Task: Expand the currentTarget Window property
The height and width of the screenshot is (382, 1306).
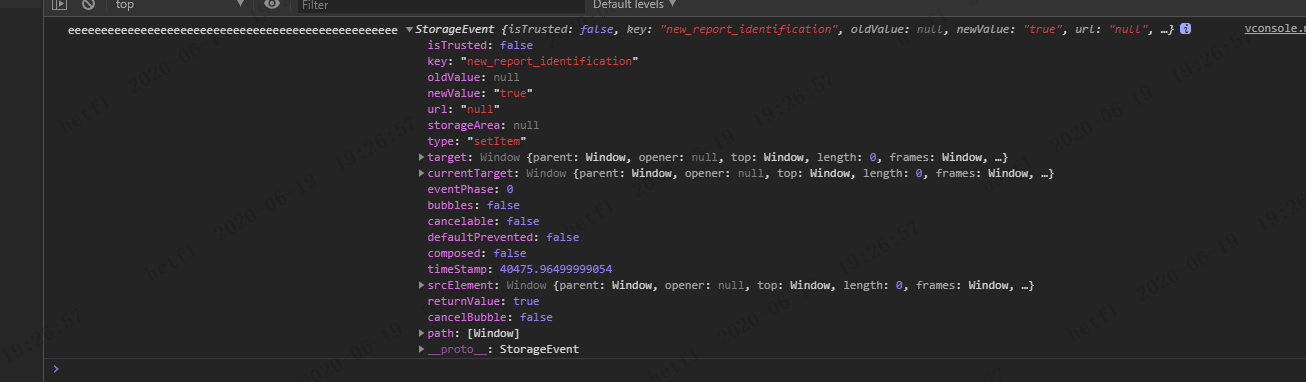Action: 421,174
